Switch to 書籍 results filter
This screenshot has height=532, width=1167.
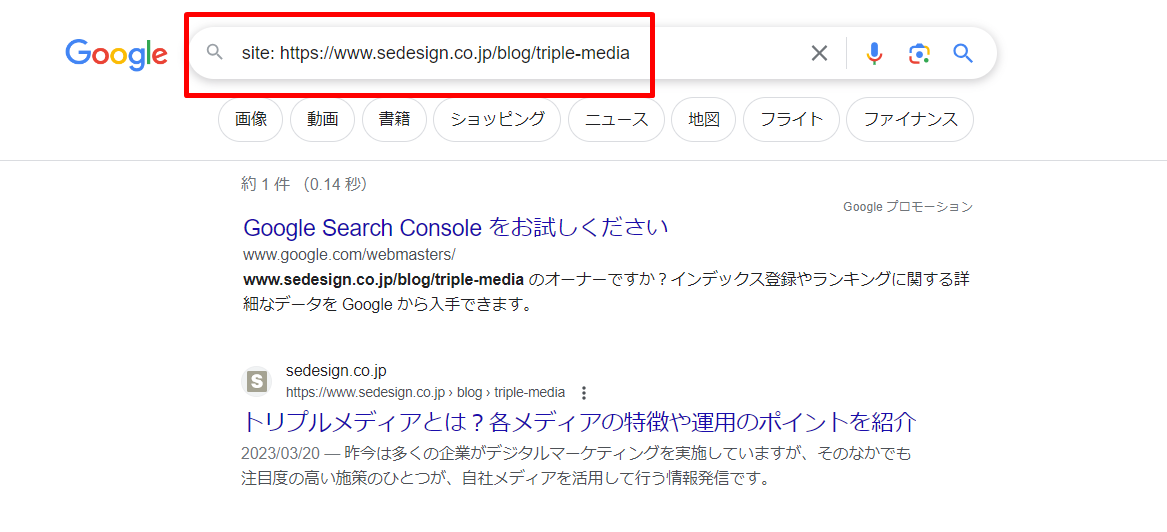tap(394, 119)
